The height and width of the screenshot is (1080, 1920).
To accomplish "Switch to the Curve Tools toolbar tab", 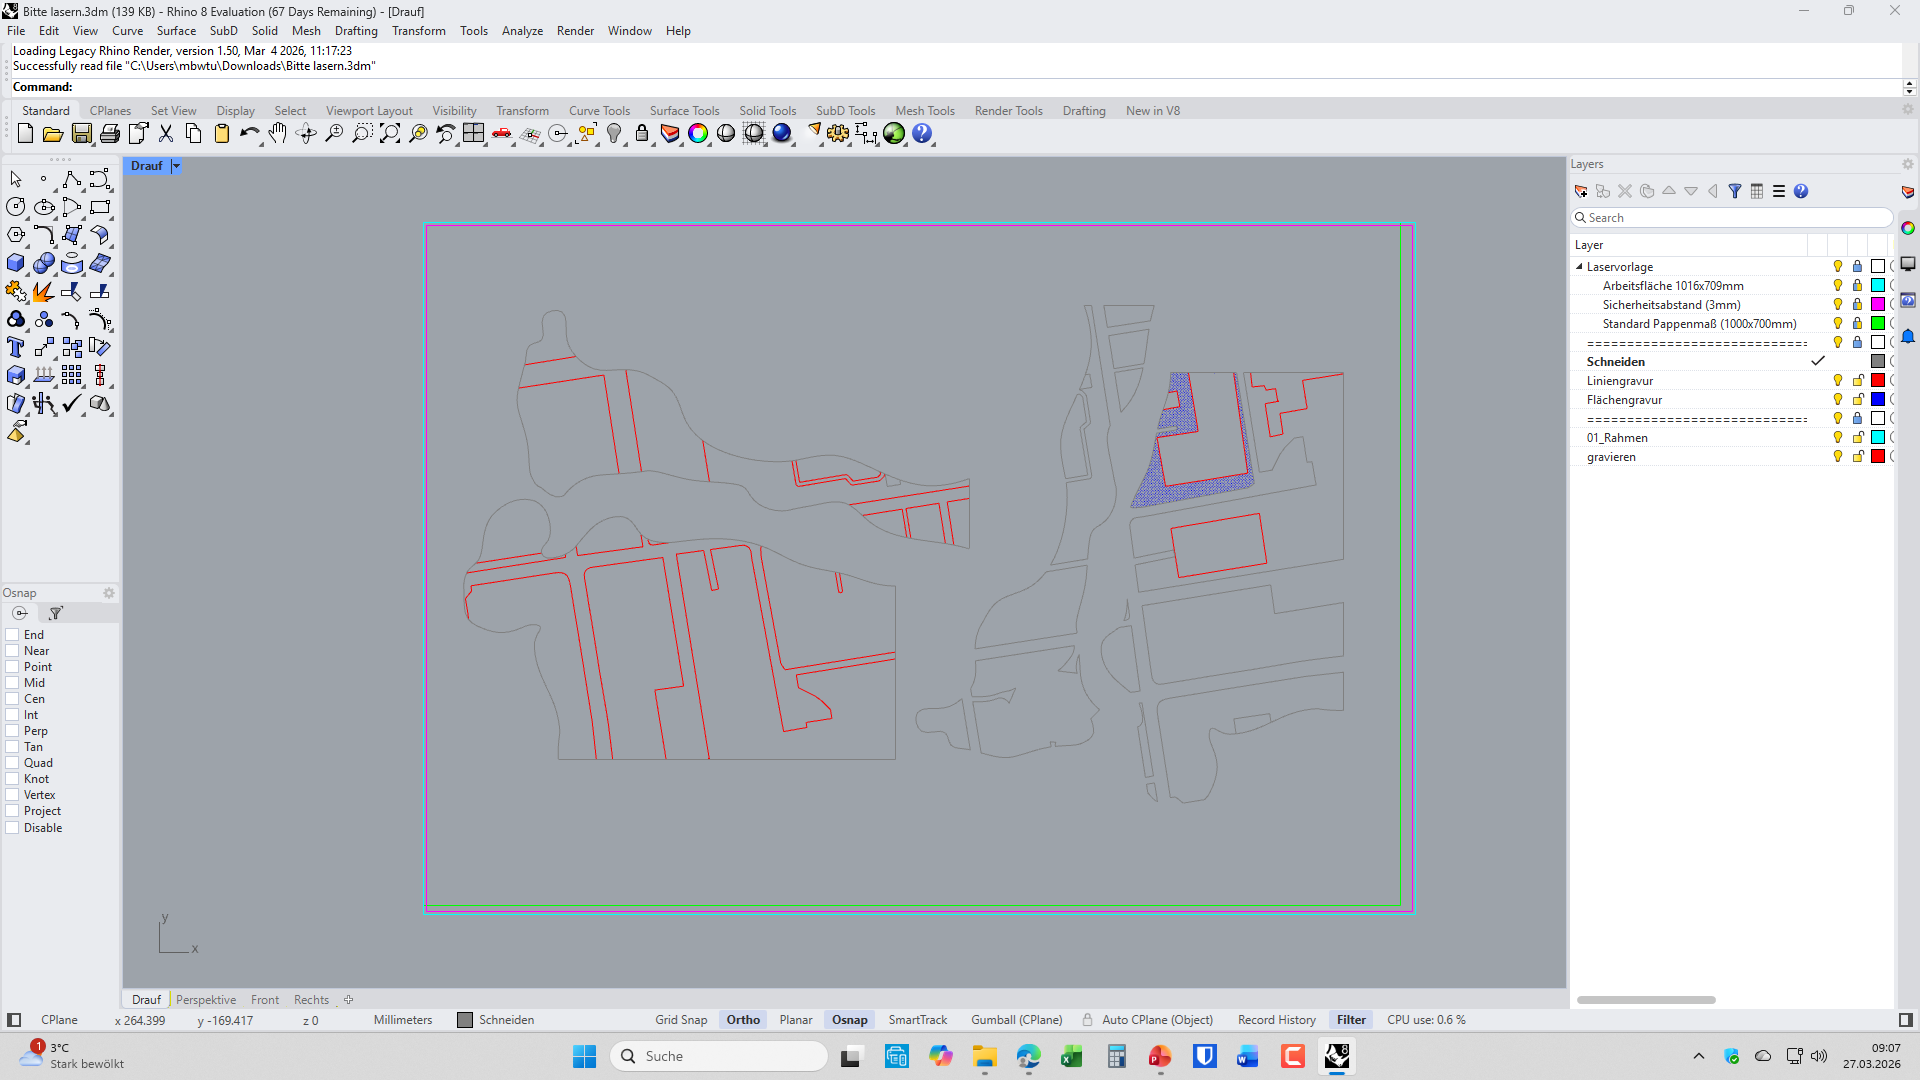I will (599, 111).
